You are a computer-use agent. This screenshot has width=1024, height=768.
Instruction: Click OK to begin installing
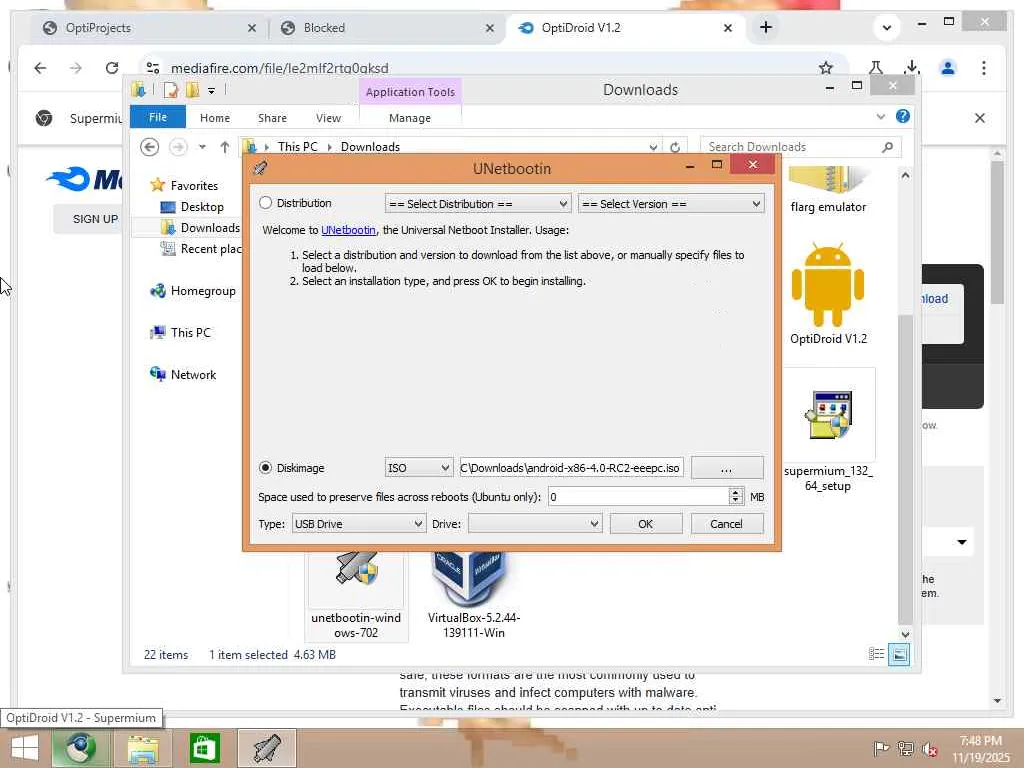click(645, 524)
